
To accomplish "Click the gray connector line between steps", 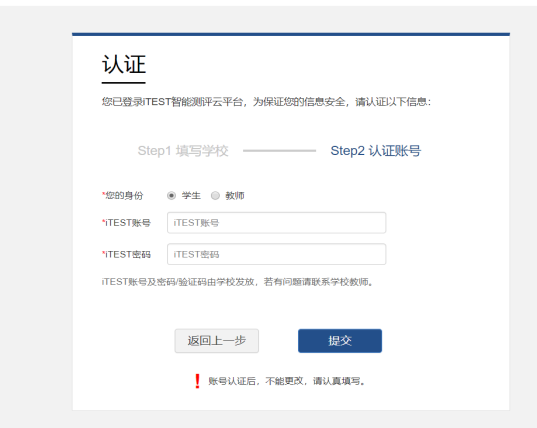I will (x=279, y=151).
